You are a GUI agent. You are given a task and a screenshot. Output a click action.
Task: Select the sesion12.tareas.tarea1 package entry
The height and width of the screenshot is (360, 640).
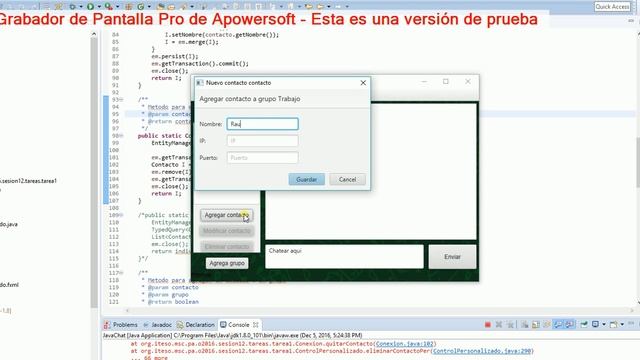click(28, 181)
